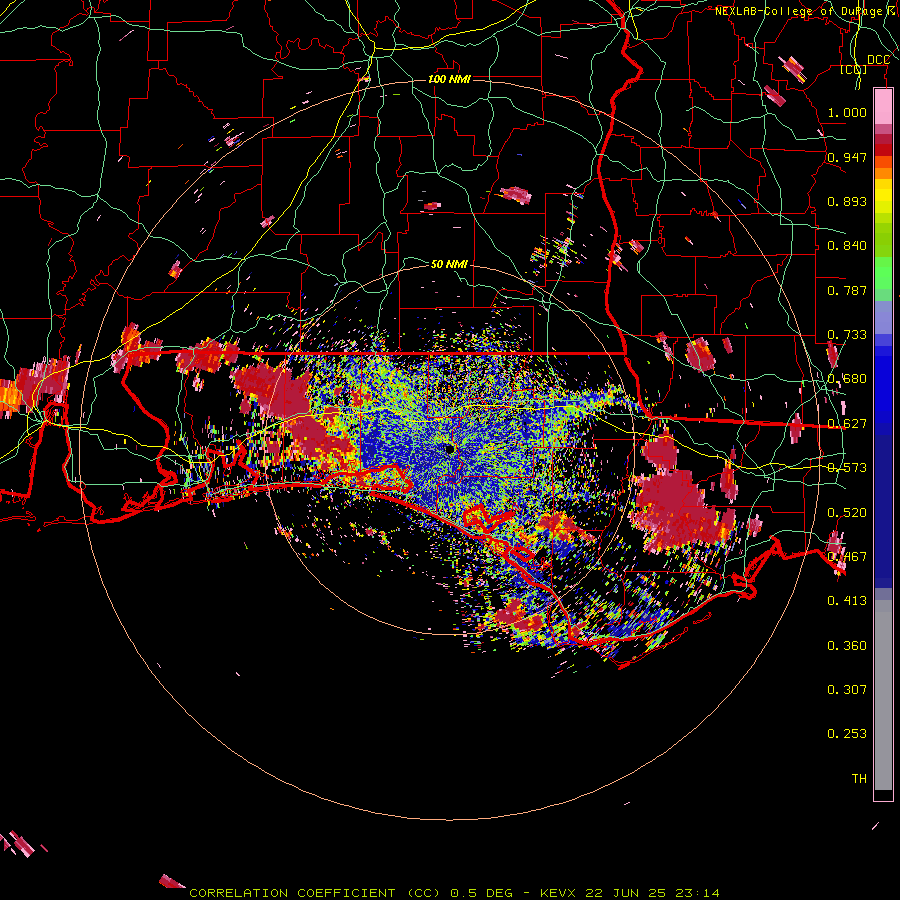This screenshot has width=900, height=900.
Task: Click the 0.307 legend value
Action: point(847,689)
